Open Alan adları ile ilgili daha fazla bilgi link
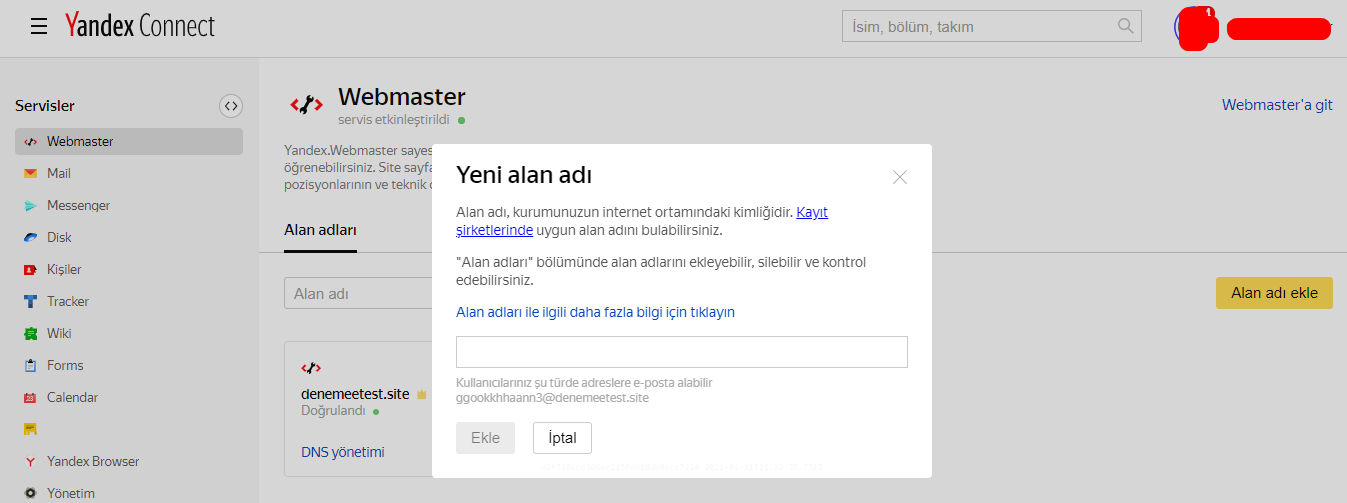The image size is (1347, 503). (x=595, y=312)
